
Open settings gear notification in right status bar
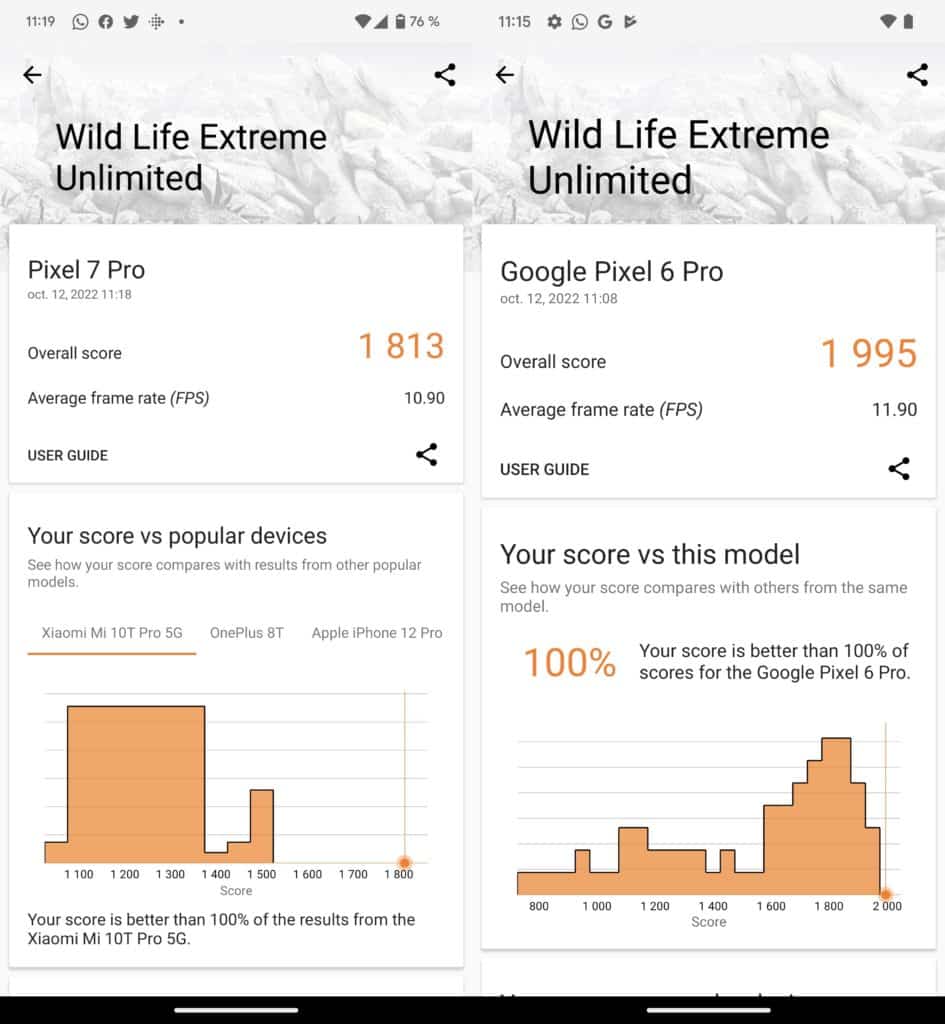(x=554, y=22)
